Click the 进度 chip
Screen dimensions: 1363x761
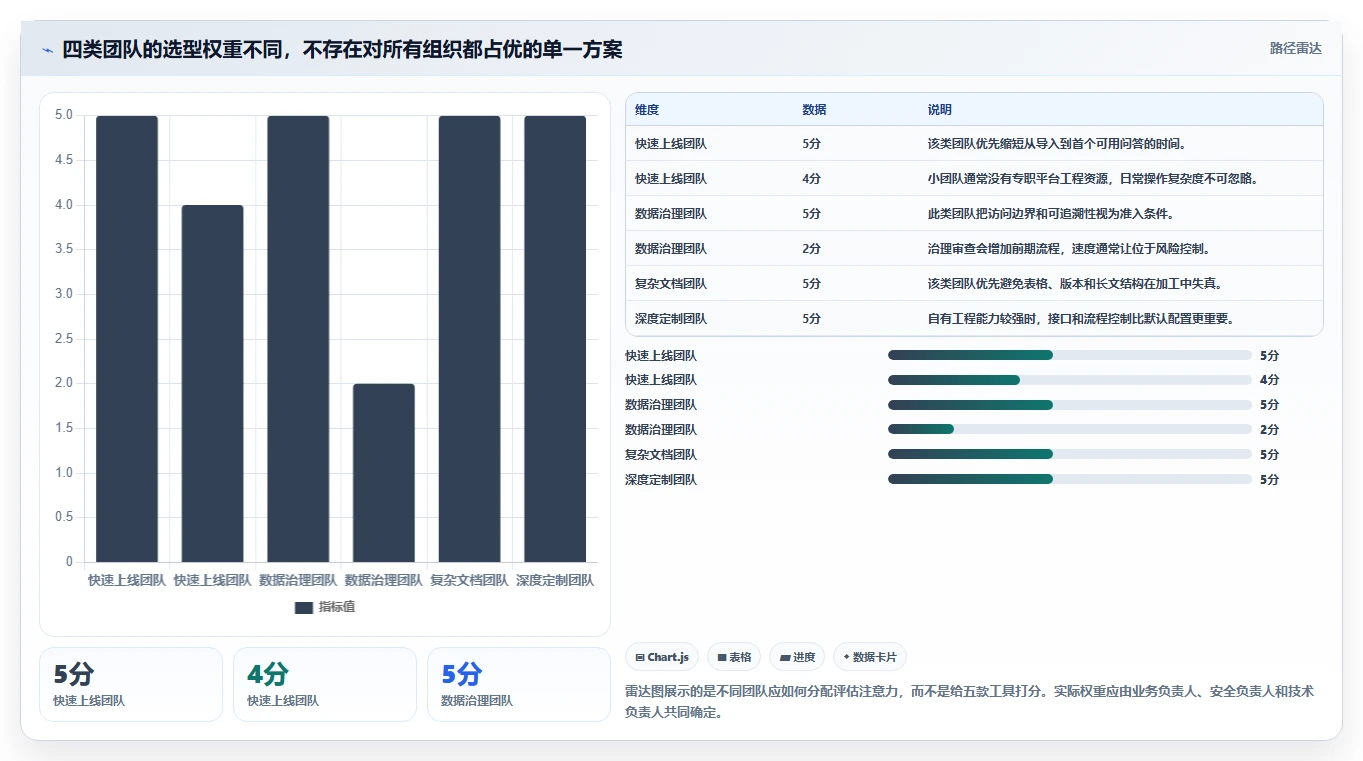coord(797,657)
